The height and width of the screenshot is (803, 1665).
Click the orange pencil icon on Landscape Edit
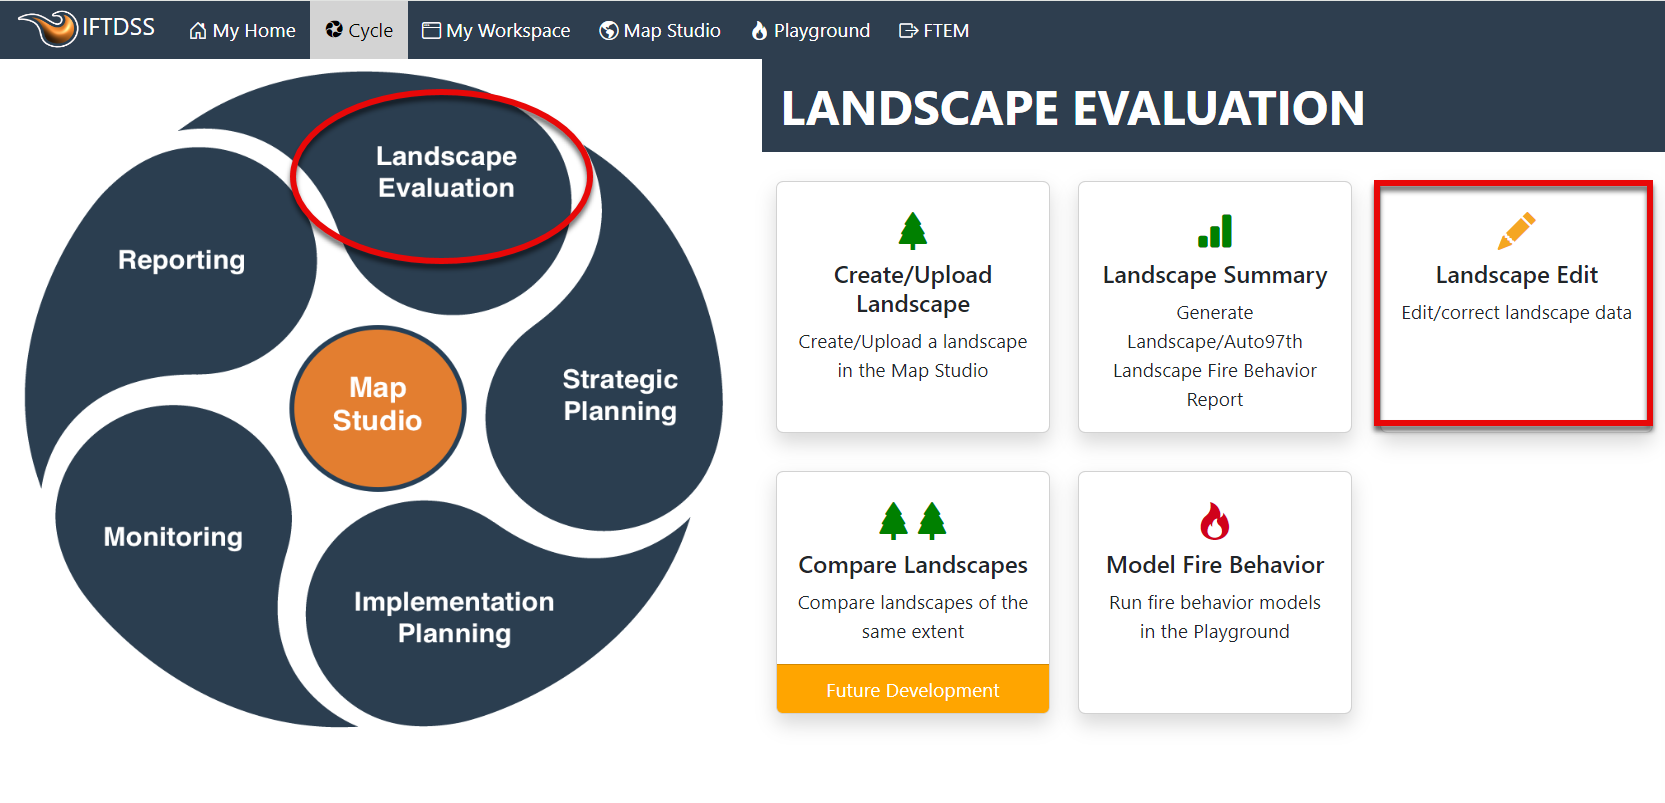tap(1516, 231)
